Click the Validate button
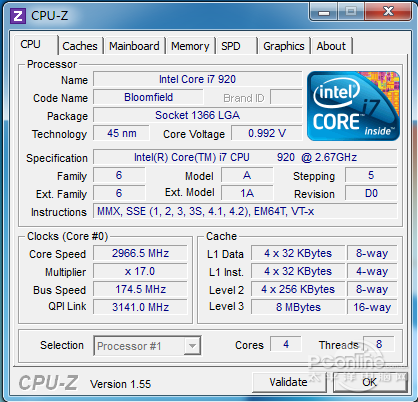This screenshot has height=402, width=418. (289, 382)
